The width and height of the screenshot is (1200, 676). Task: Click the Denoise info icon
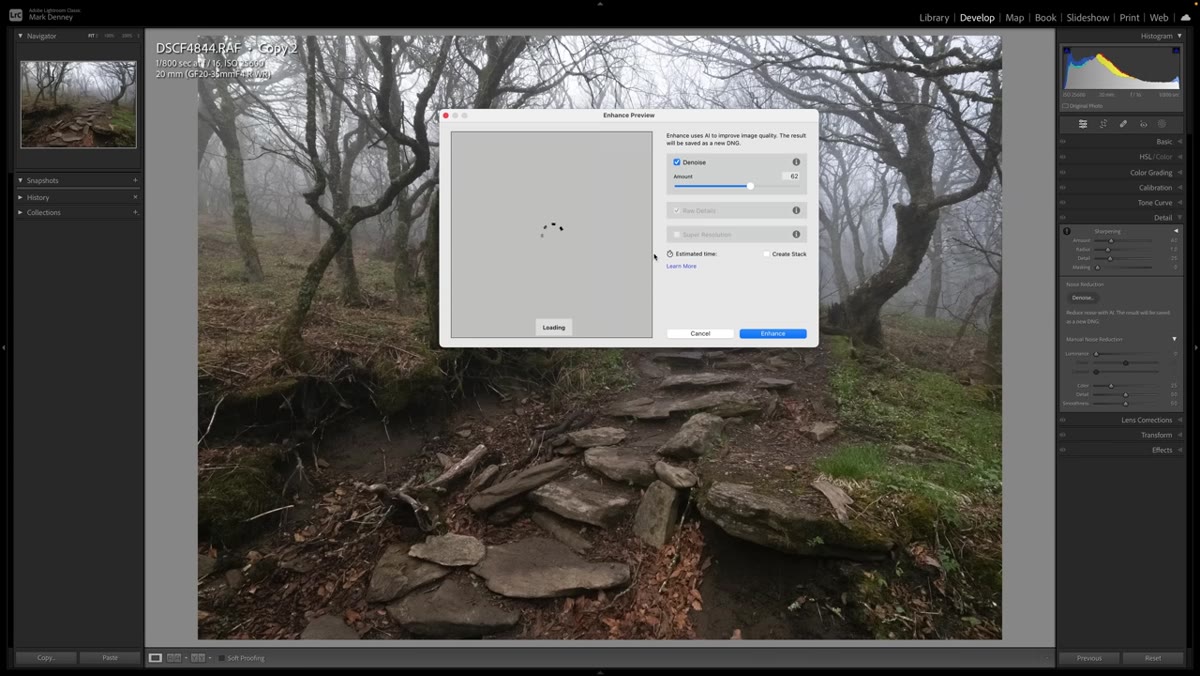pos(796,162)
